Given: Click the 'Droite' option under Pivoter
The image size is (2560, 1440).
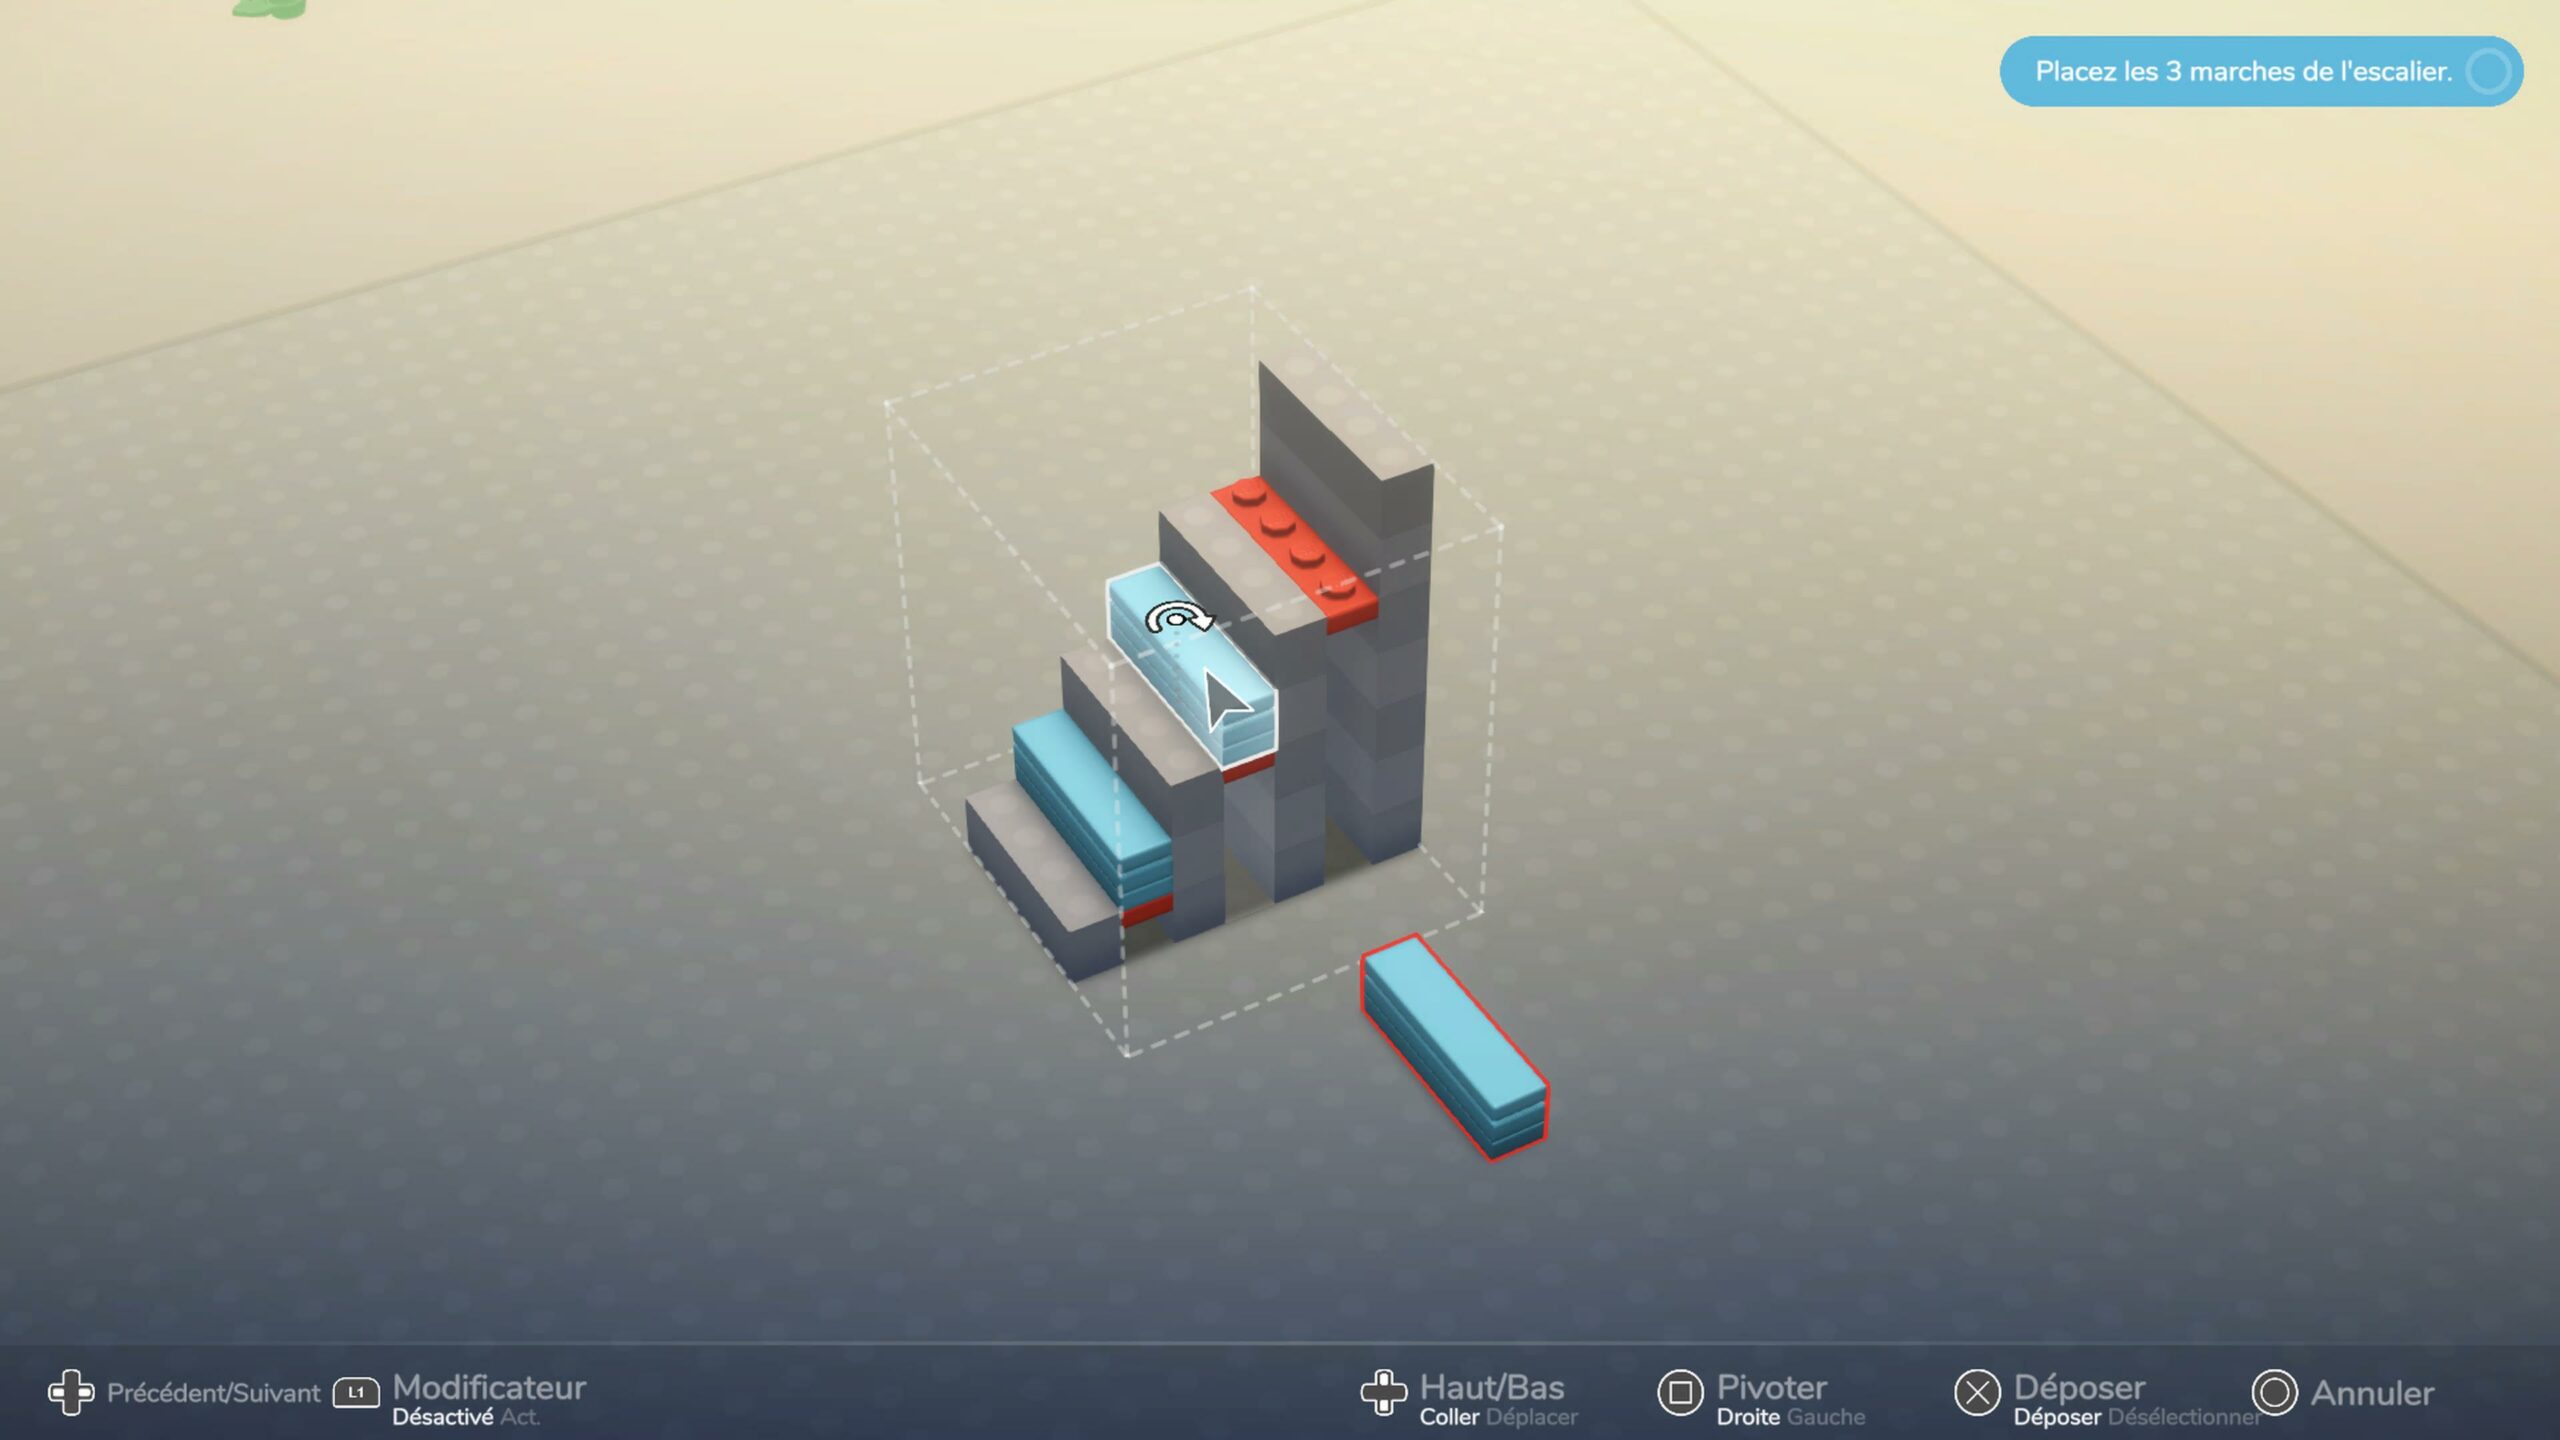Looking at the screenshot, I should pos(1748,1417).
